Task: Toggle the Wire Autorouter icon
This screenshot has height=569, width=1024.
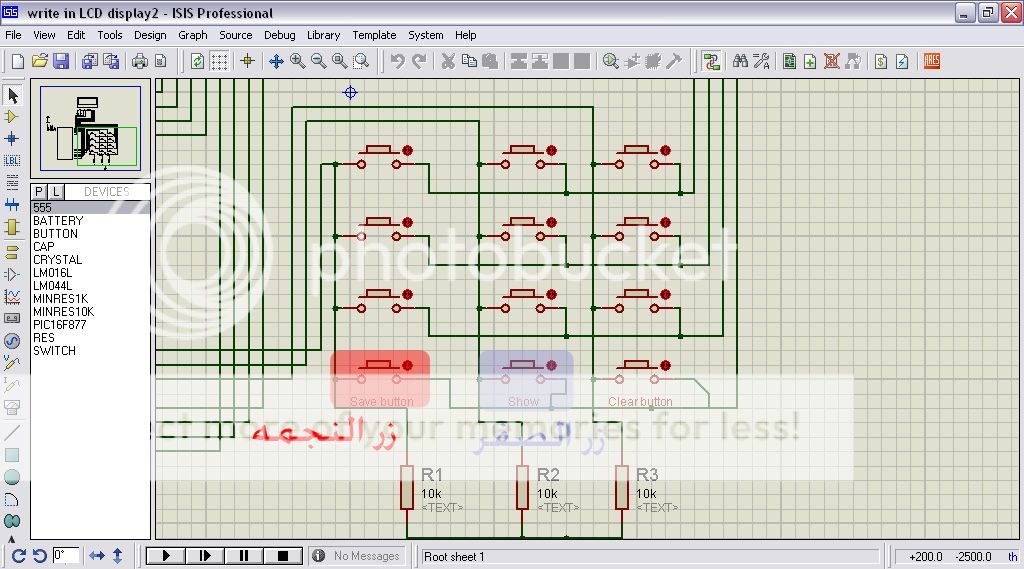Action: pyautogui.click(x=711, y=61)
